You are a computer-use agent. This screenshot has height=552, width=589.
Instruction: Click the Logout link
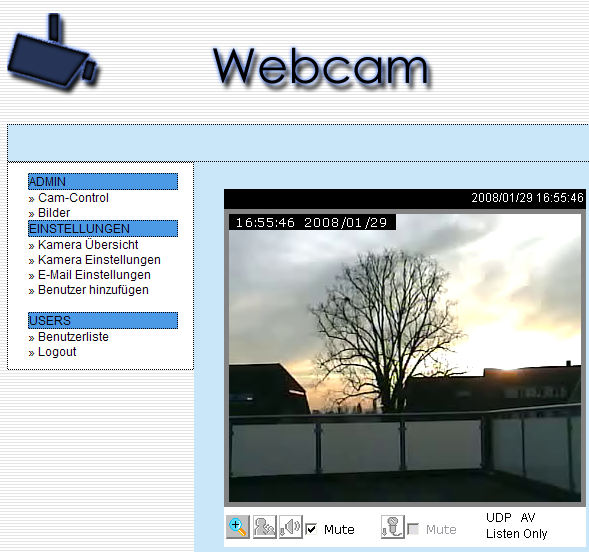click(x=57, y=352)
